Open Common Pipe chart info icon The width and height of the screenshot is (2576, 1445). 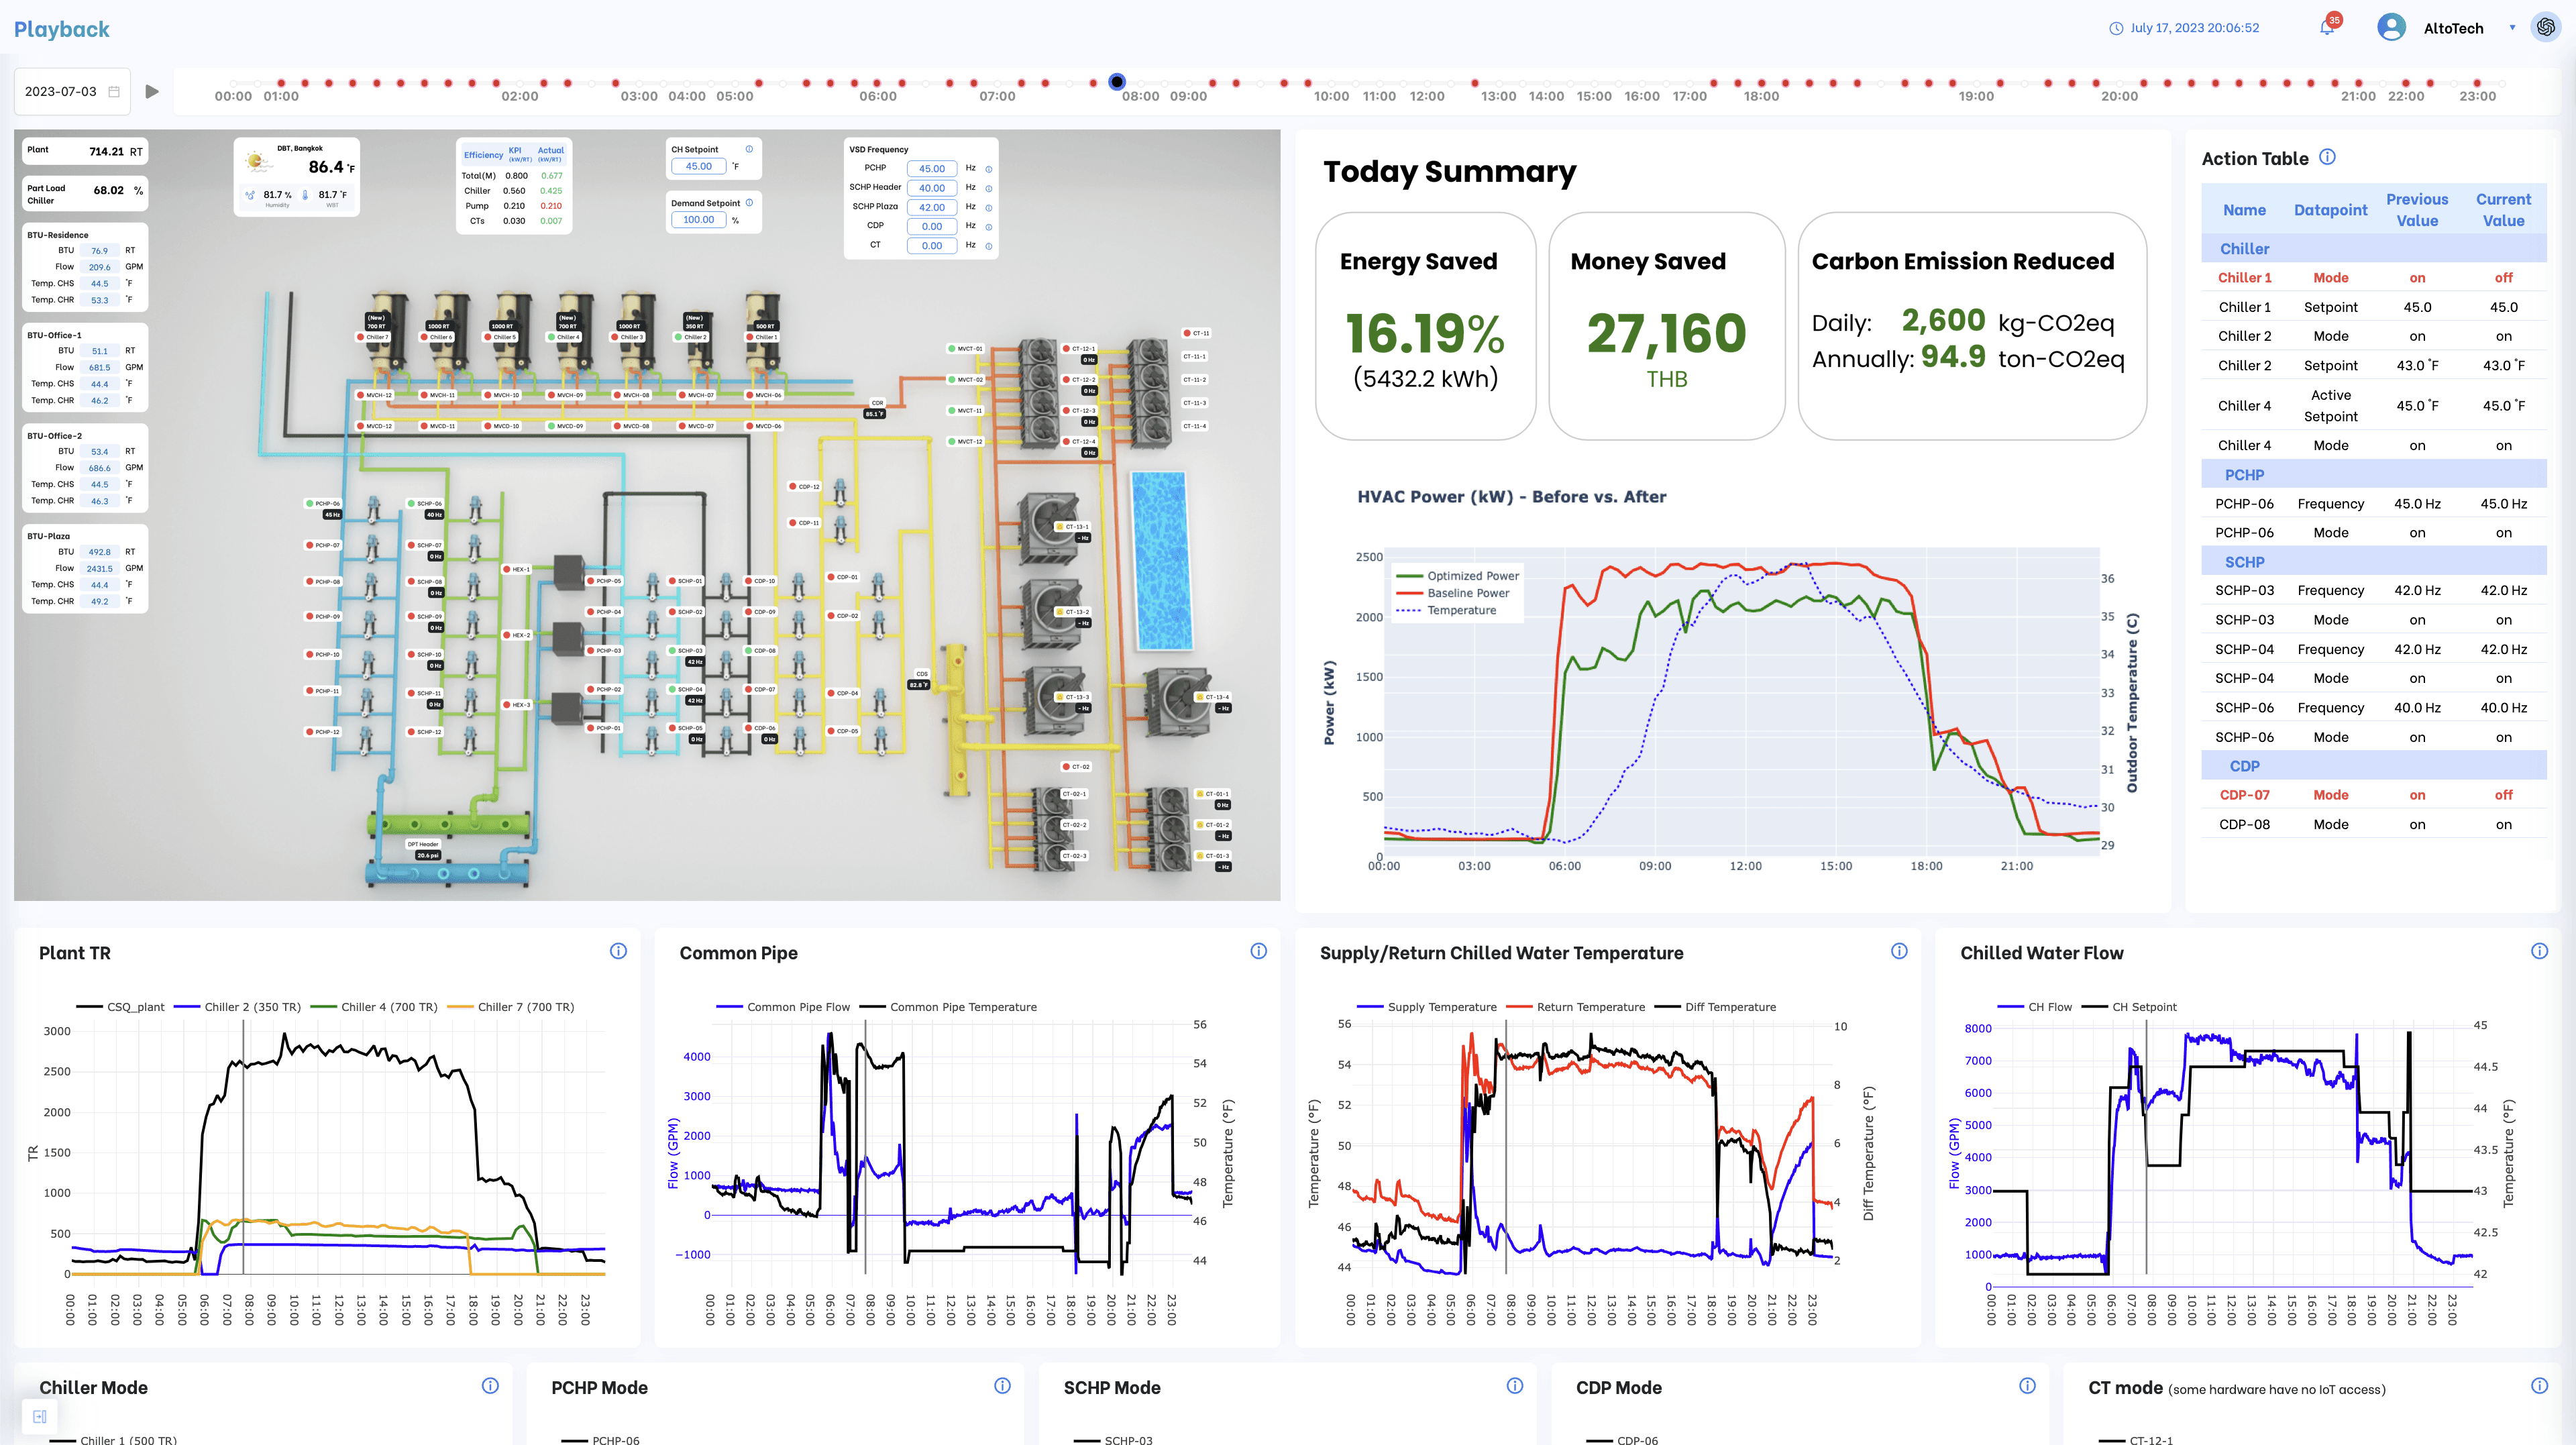1258,951
